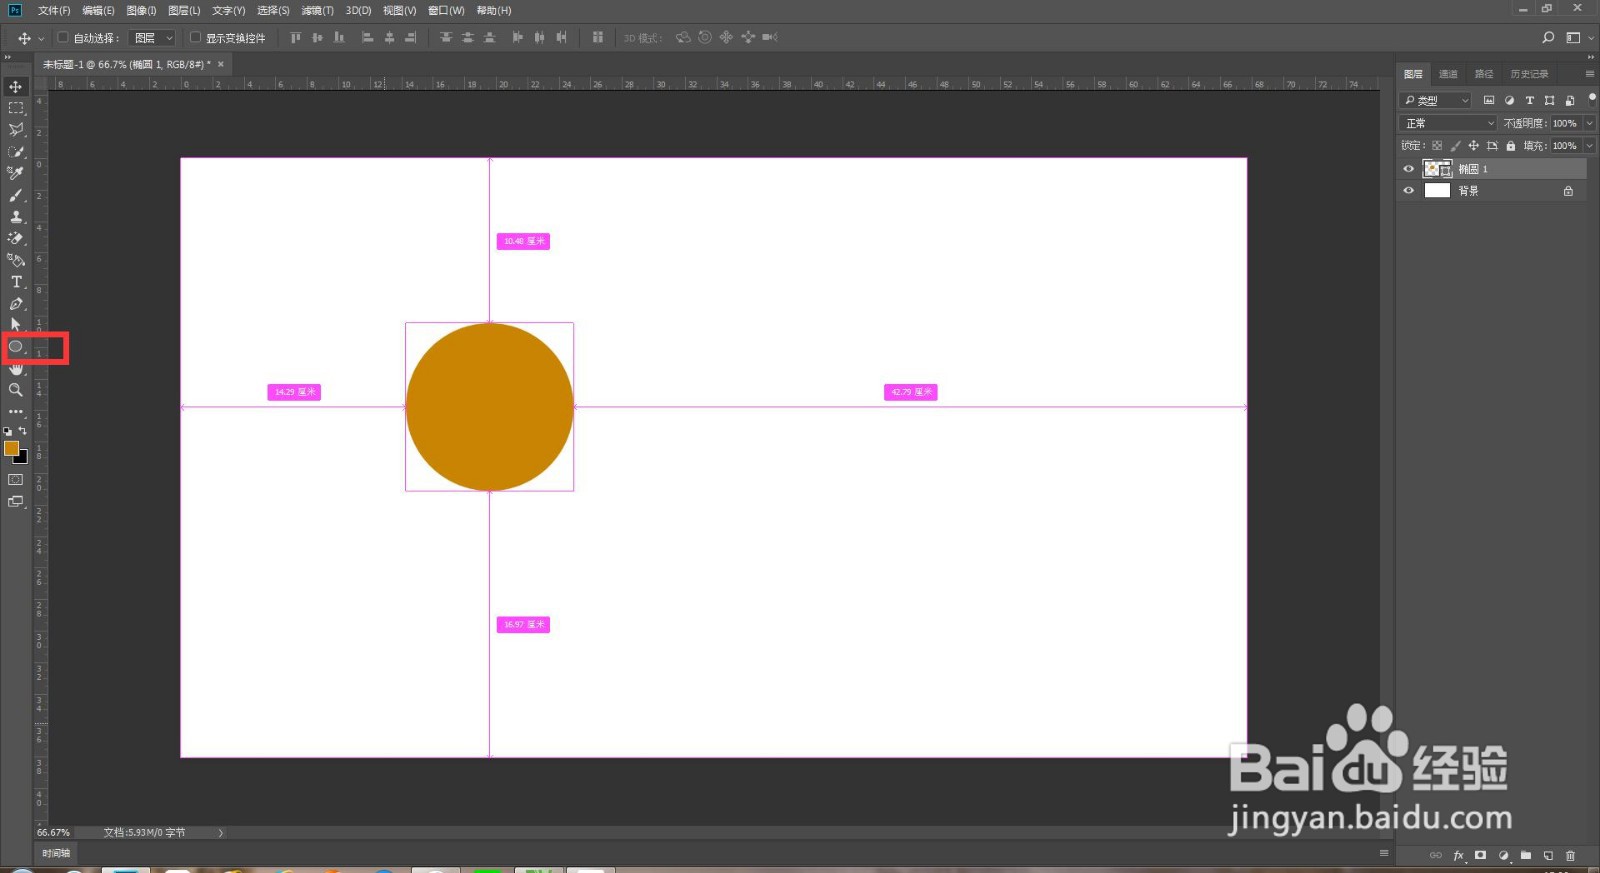This screenshot has height=873, width=1600.
Task: Select the Brush tool
Action: (16, 195)
